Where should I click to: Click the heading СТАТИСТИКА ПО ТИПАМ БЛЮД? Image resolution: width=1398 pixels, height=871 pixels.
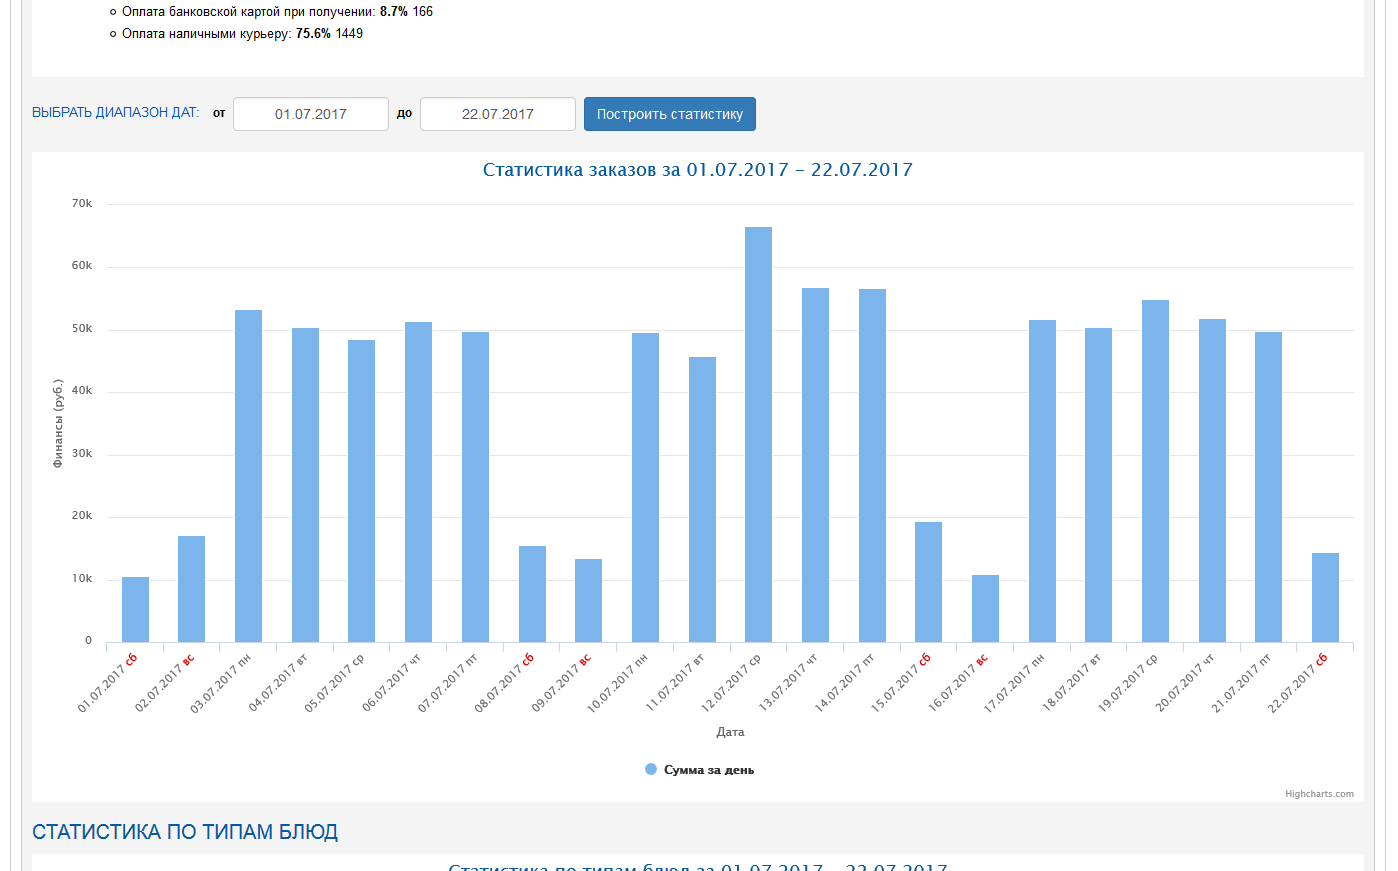(185, 832)
